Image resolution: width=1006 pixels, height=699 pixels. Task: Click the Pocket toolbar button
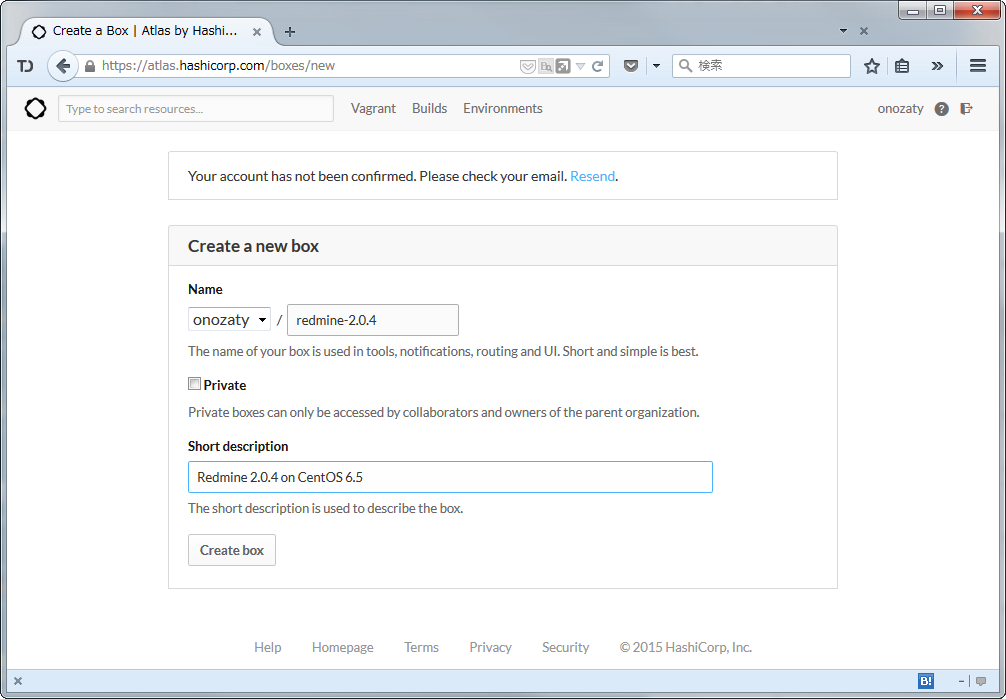631,65
